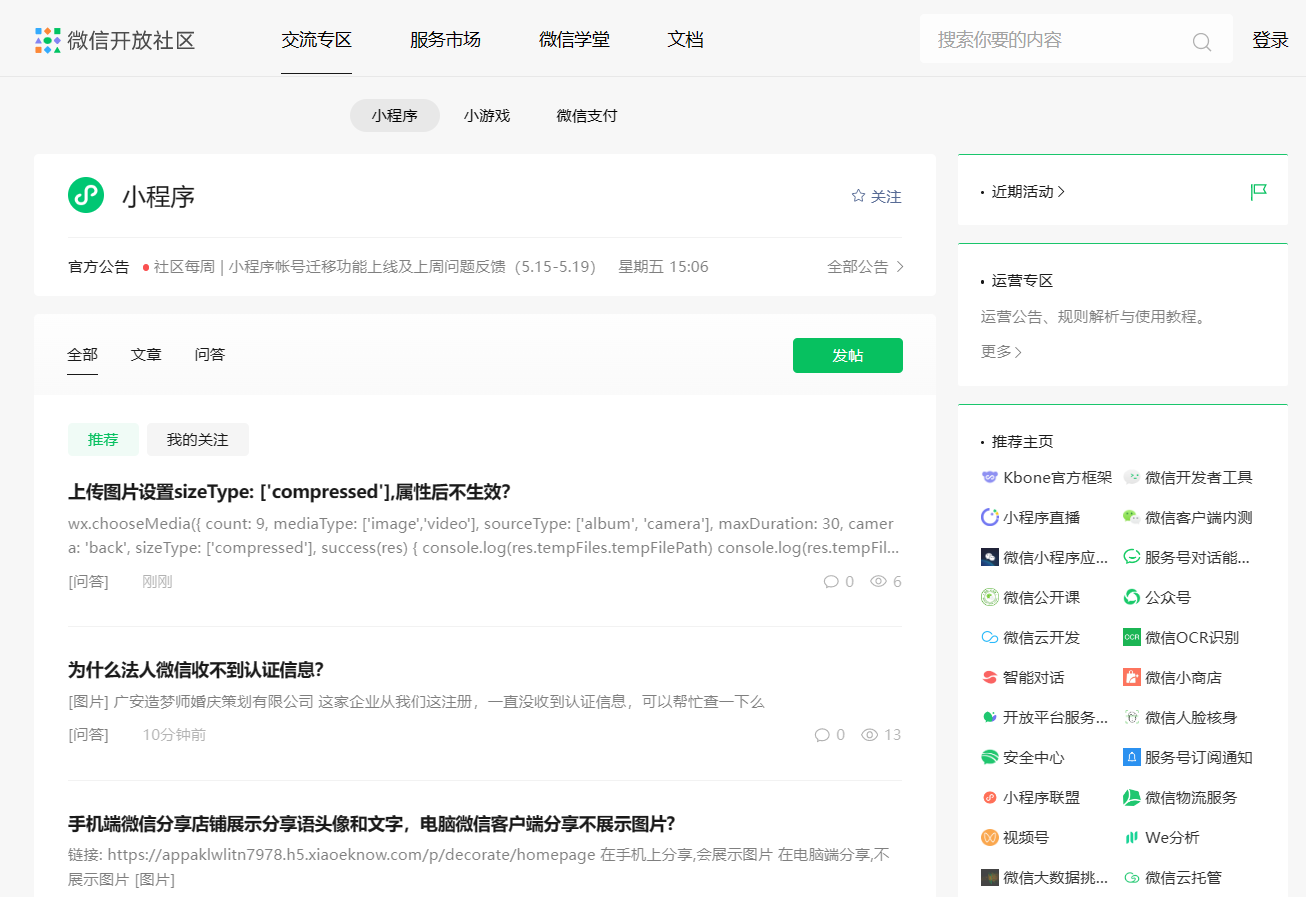Click the 登录 link
Screen dimensions: 1306x897
[x=1270, y=40]
